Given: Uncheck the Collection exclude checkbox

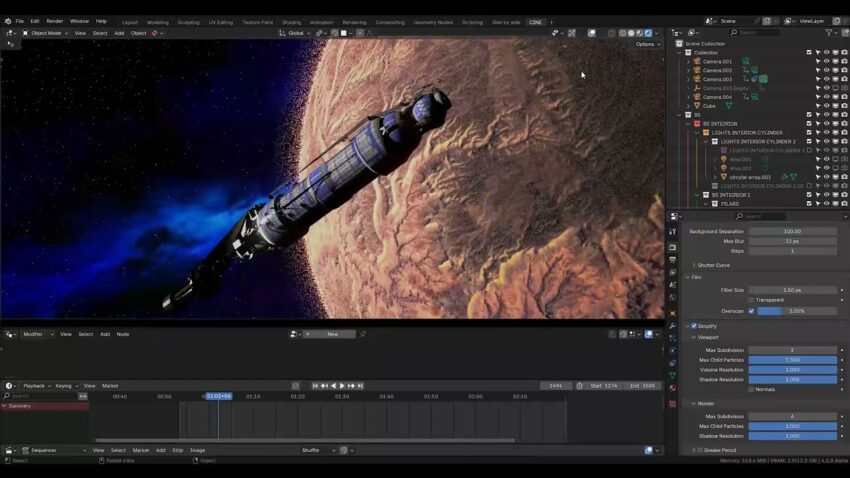Looking at the screenshot, I should [809, 53].
